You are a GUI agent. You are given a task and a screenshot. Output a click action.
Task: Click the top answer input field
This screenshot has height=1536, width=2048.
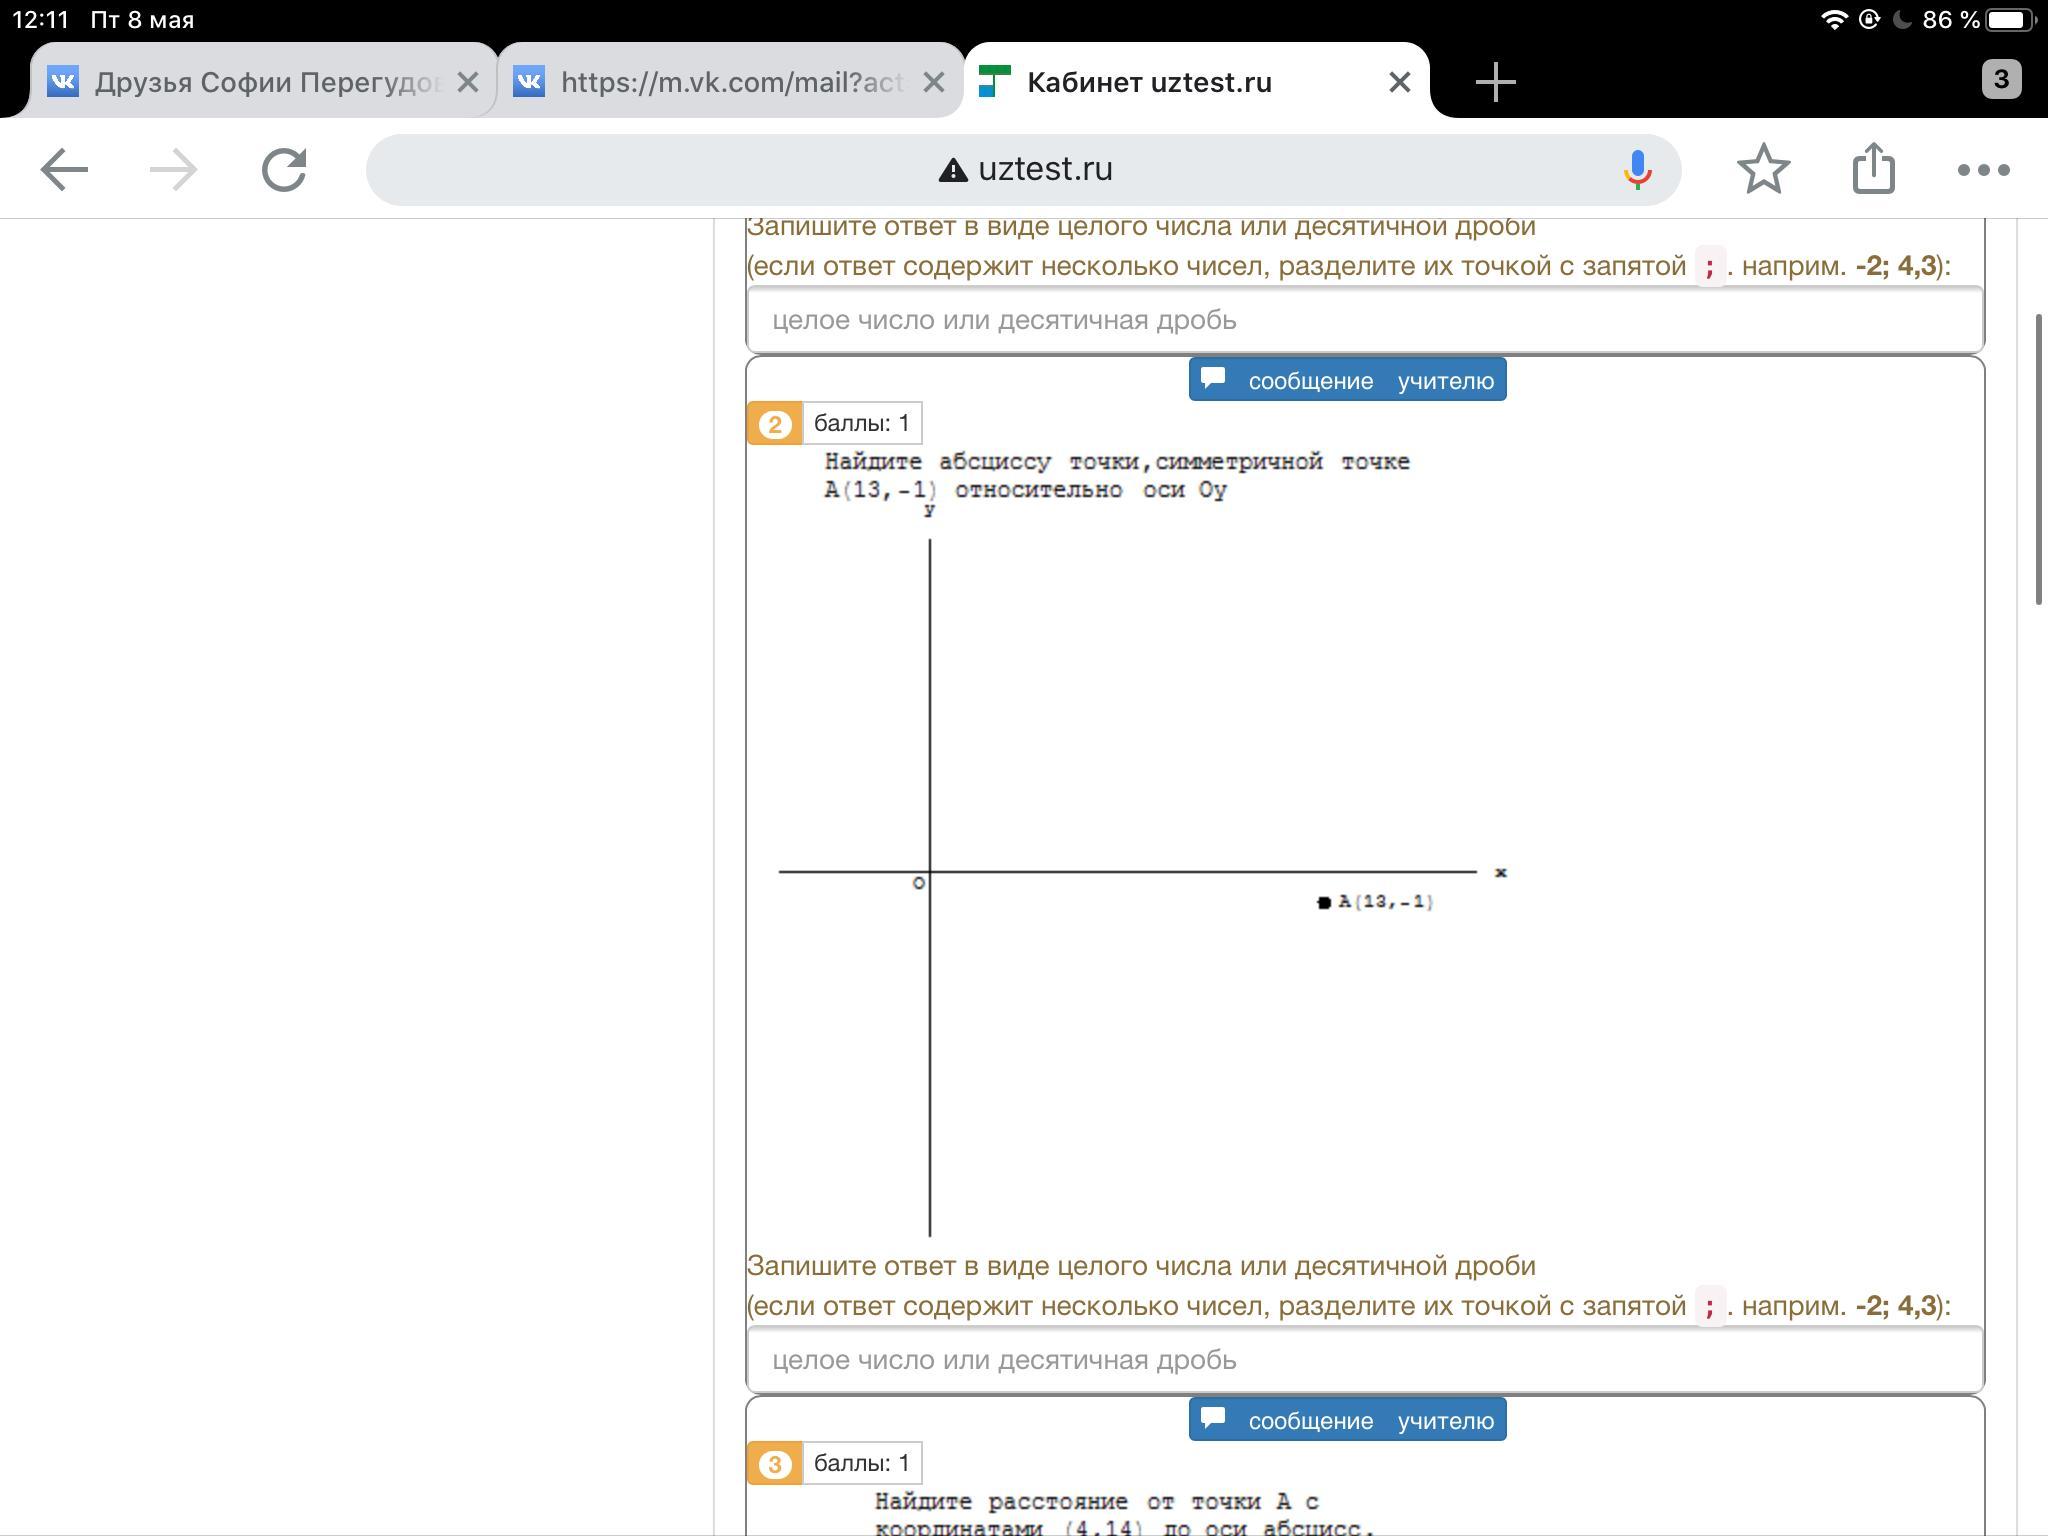click(x=1364, y=320)
